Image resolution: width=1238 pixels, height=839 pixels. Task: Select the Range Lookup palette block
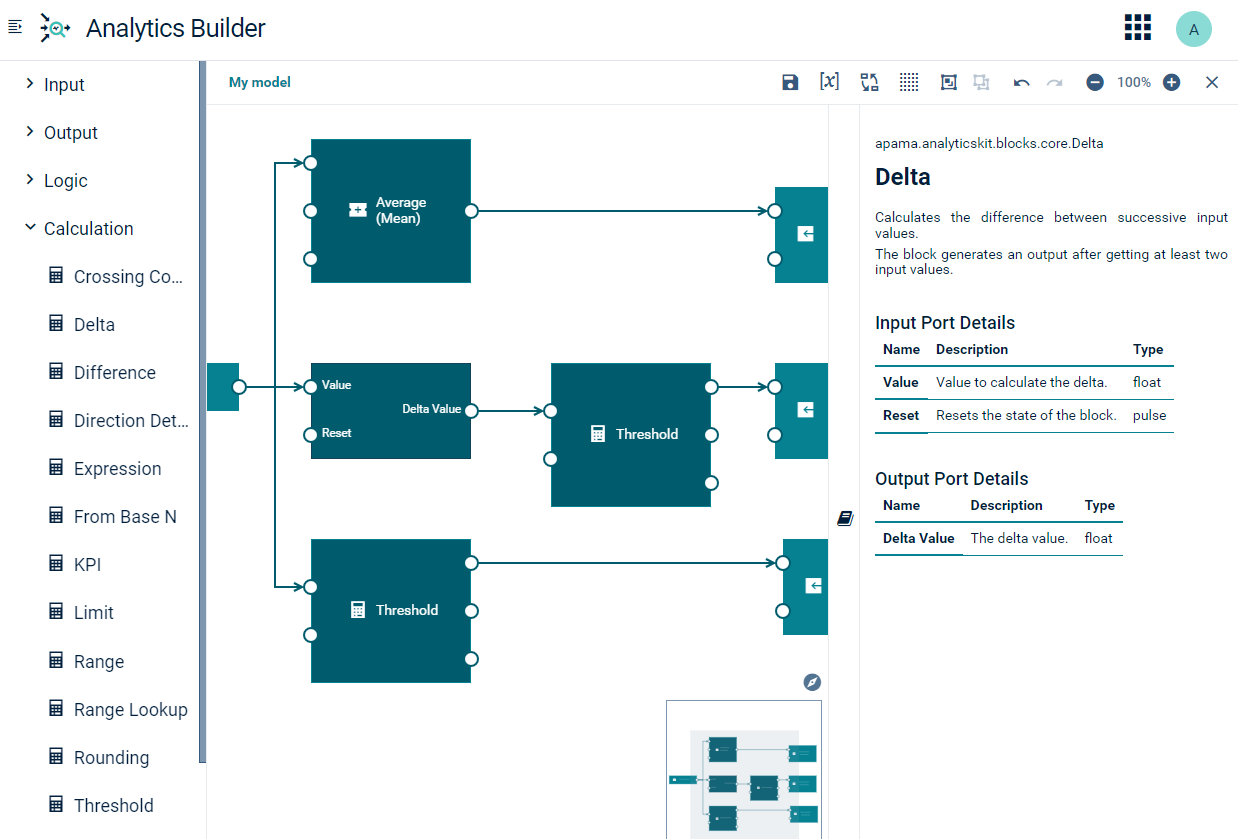117,710
